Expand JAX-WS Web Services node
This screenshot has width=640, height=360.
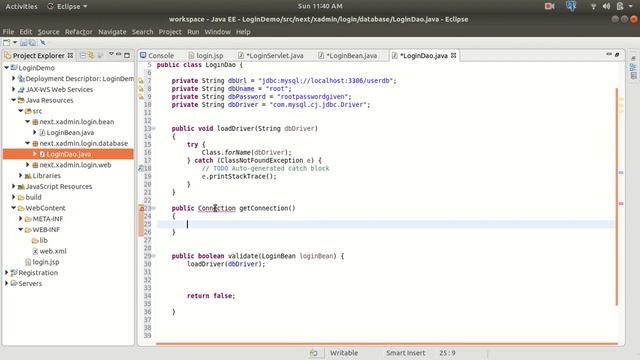(13, 89)
